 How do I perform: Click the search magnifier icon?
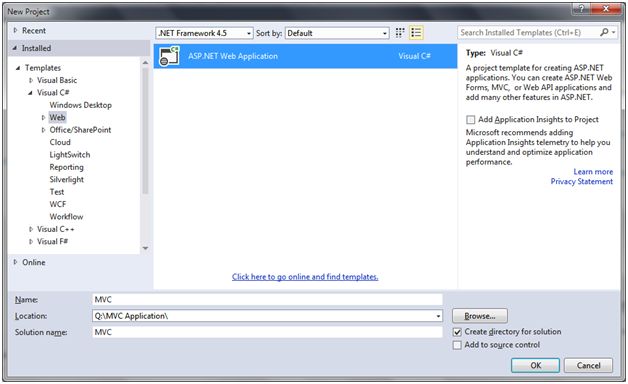coord(604,32)
